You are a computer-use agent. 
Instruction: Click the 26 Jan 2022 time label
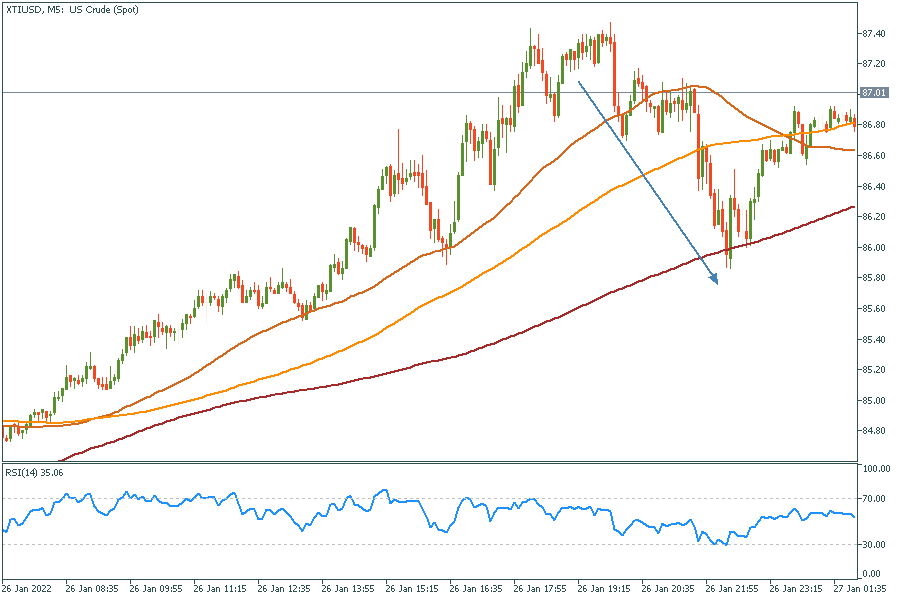point(26,589)
